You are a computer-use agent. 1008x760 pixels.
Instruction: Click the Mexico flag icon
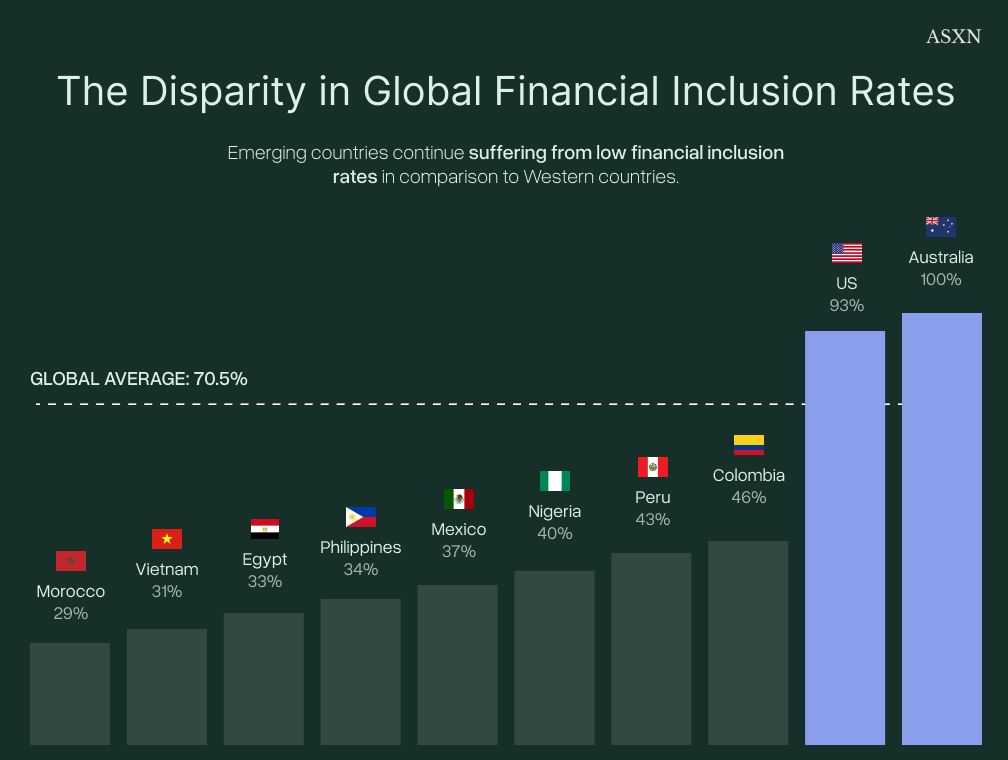pos(459,499)
